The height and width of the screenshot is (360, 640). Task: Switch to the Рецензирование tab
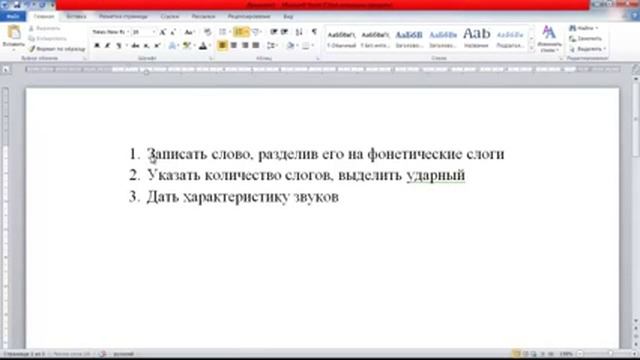click(x=249, y=16)
